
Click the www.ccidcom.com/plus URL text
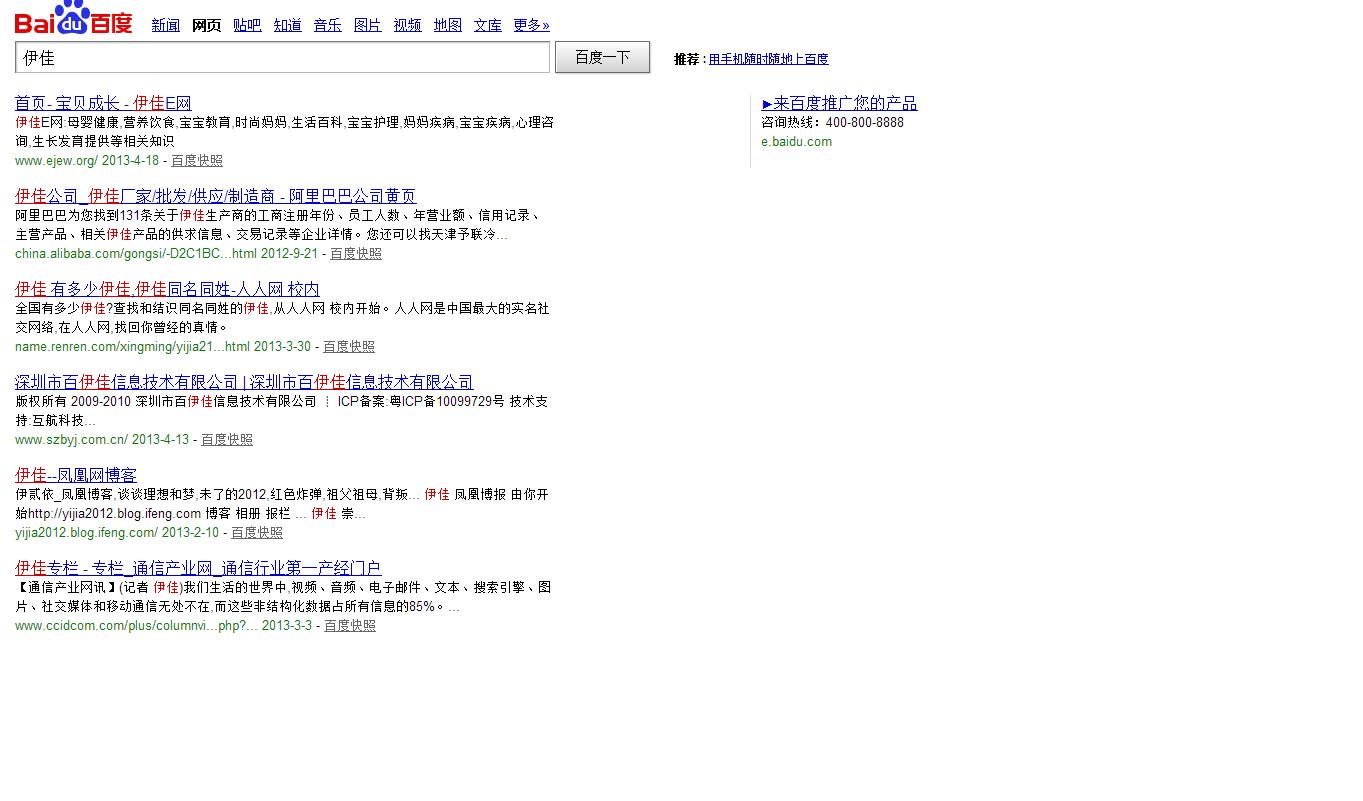pos(163,625)
